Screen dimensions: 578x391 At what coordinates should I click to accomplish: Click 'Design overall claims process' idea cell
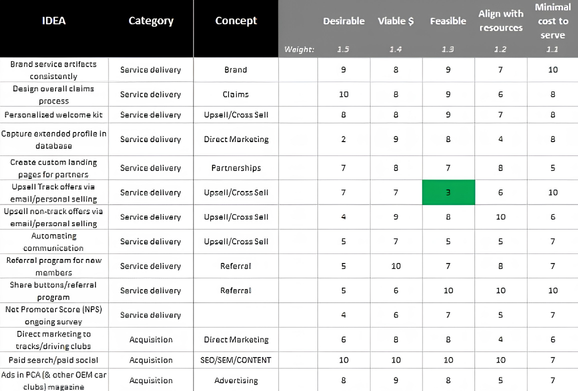coord(54,94)
